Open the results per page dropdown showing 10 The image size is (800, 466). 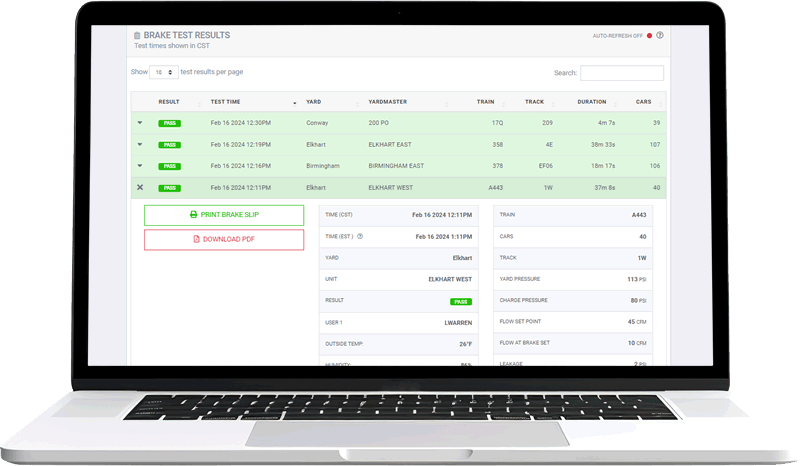coord(164,72)
